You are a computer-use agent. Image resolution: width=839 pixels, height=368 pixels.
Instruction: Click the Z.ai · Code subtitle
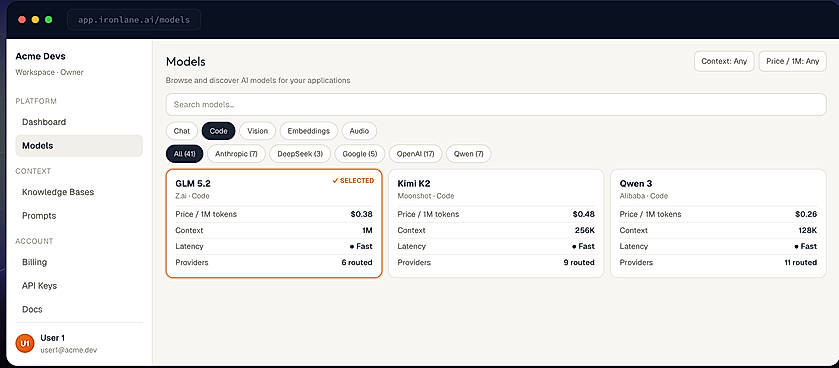pyautogui.click(x=192, y=196)
